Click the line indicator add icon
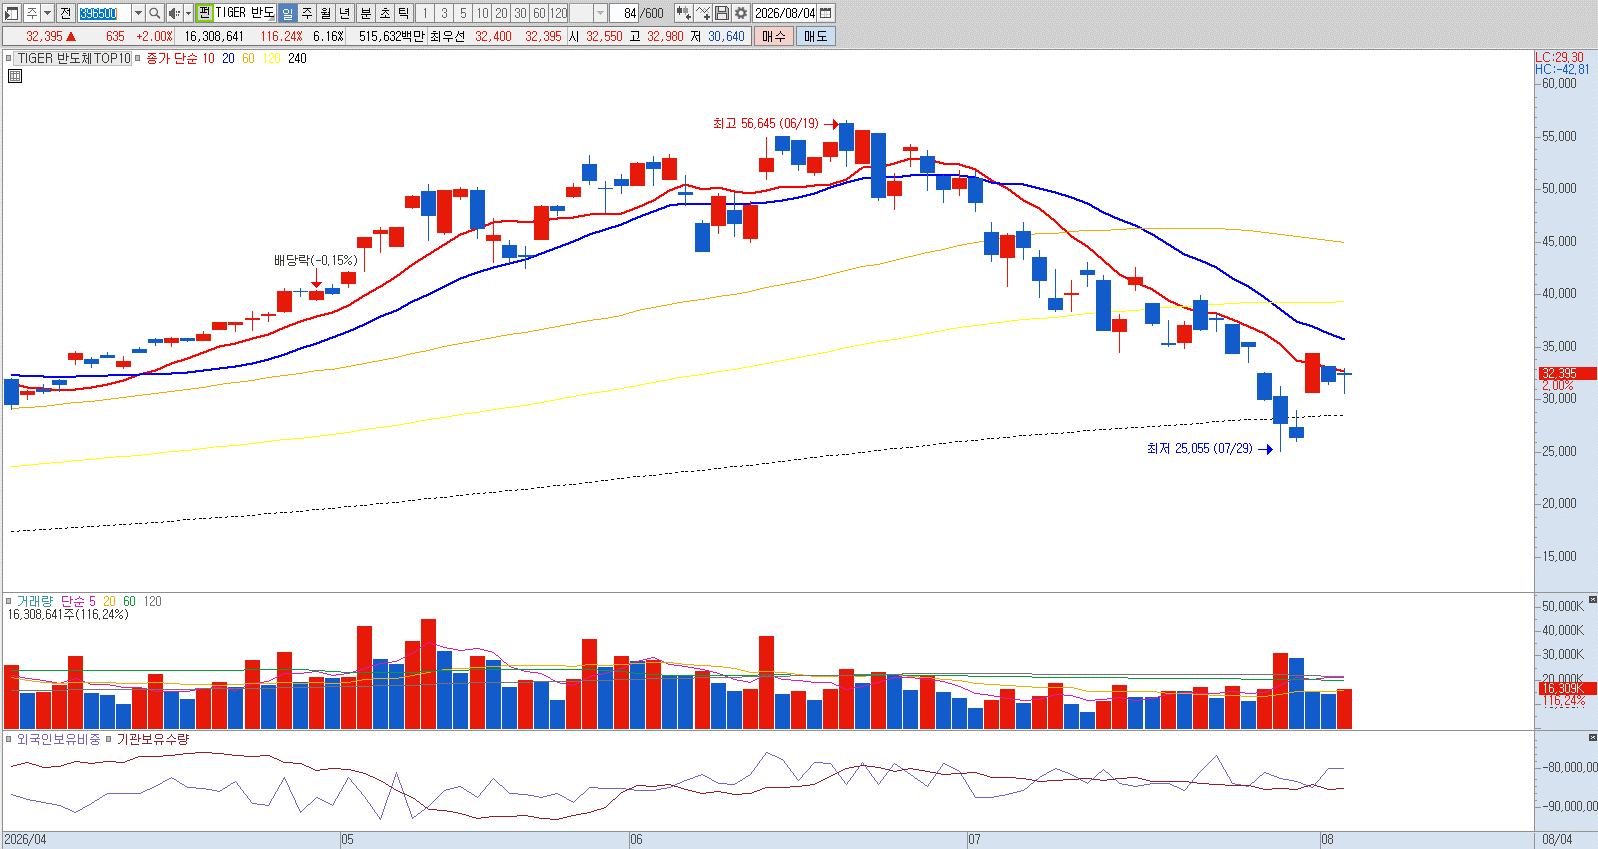 pos(702,13)
